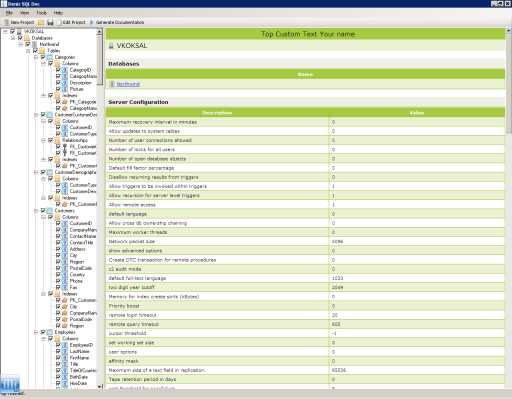Click the Employees table icon
512x399 pixels.
(x=50, y=332)
